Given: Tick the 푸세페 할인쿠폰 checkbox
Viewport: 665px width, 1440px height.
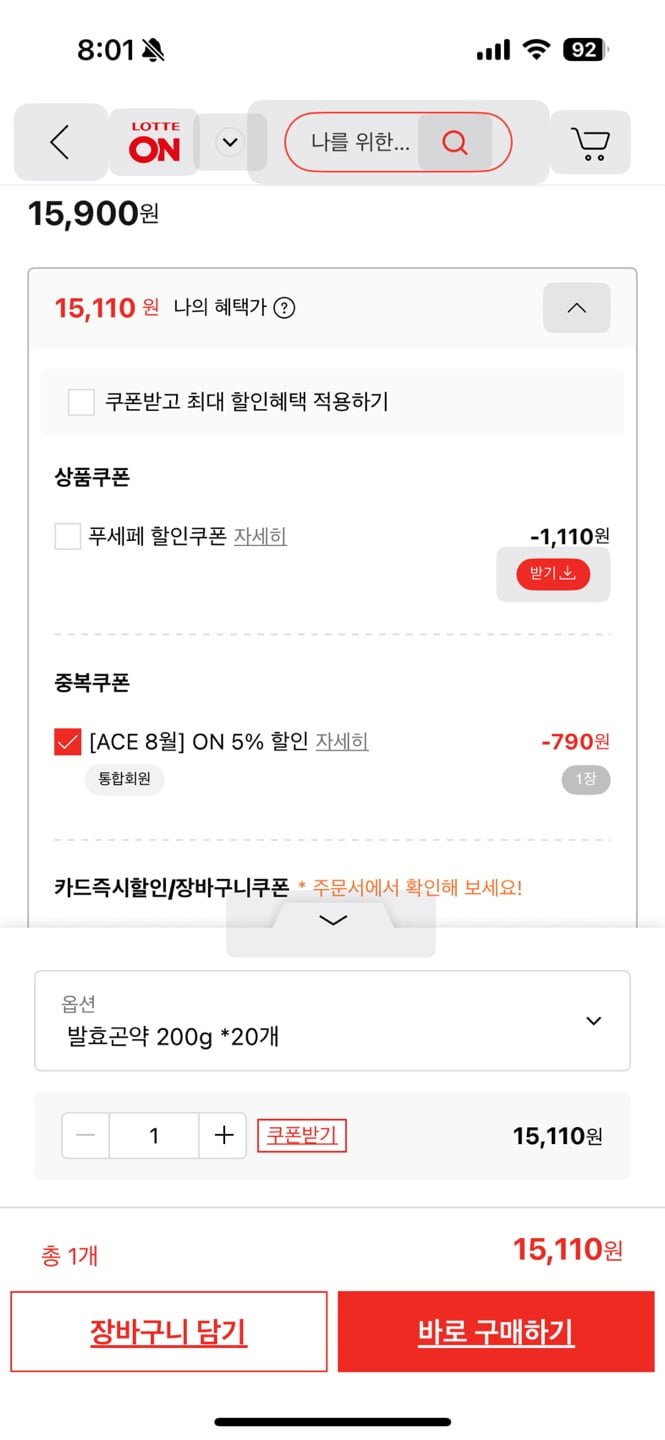Looking at the screenshot, I should pyautogui.click(x=68, y=537).
